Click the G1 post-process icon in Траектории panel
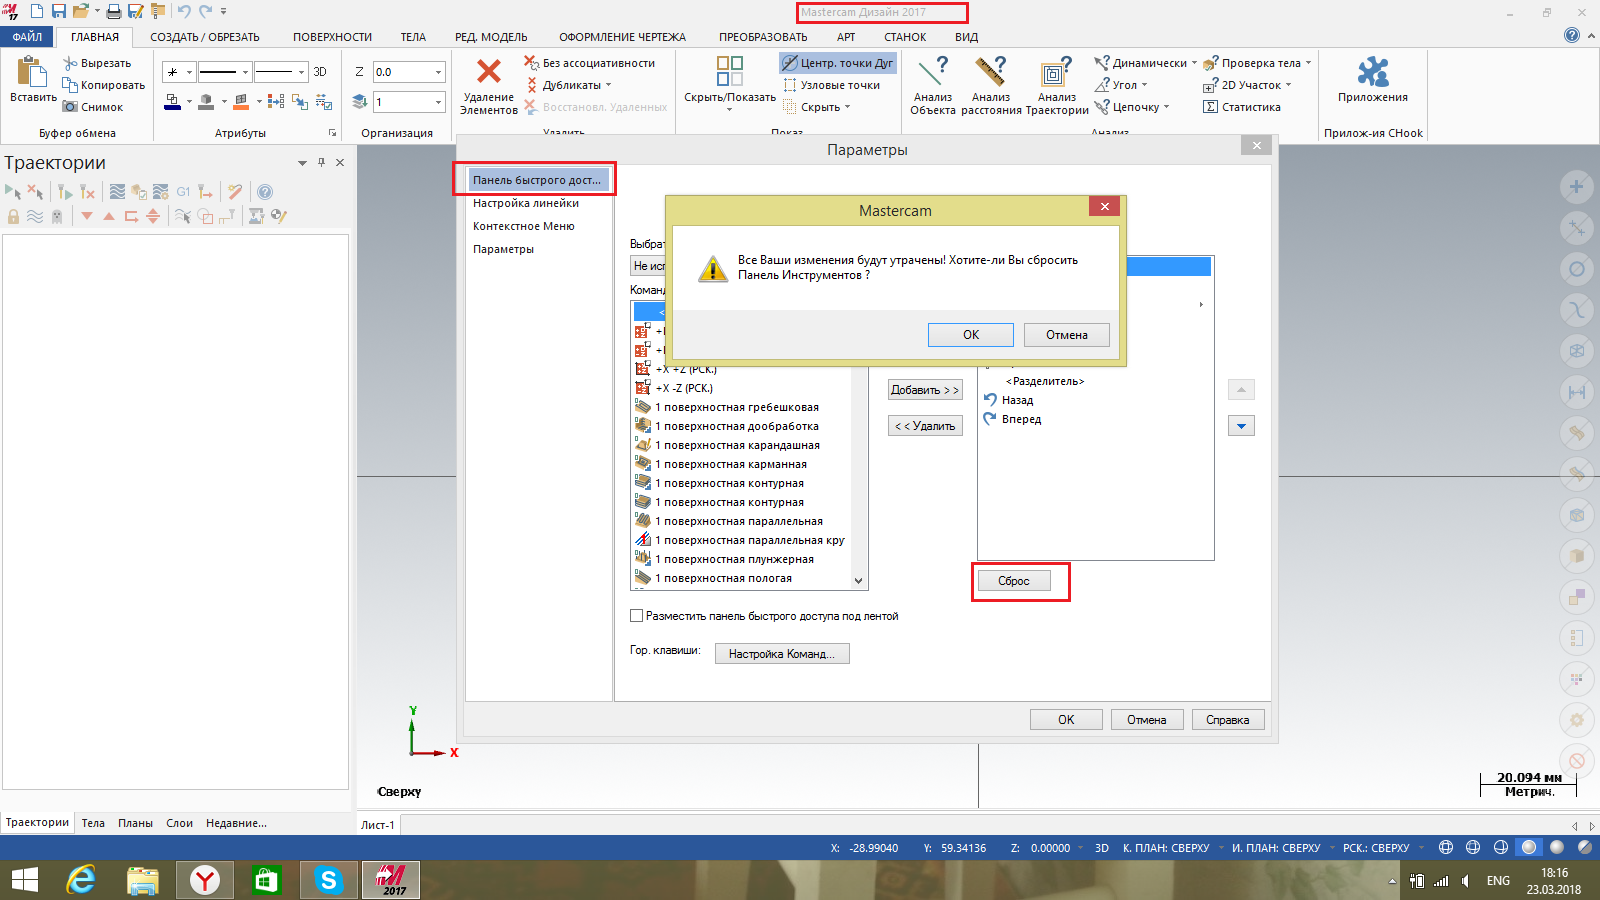 point(183,192)
